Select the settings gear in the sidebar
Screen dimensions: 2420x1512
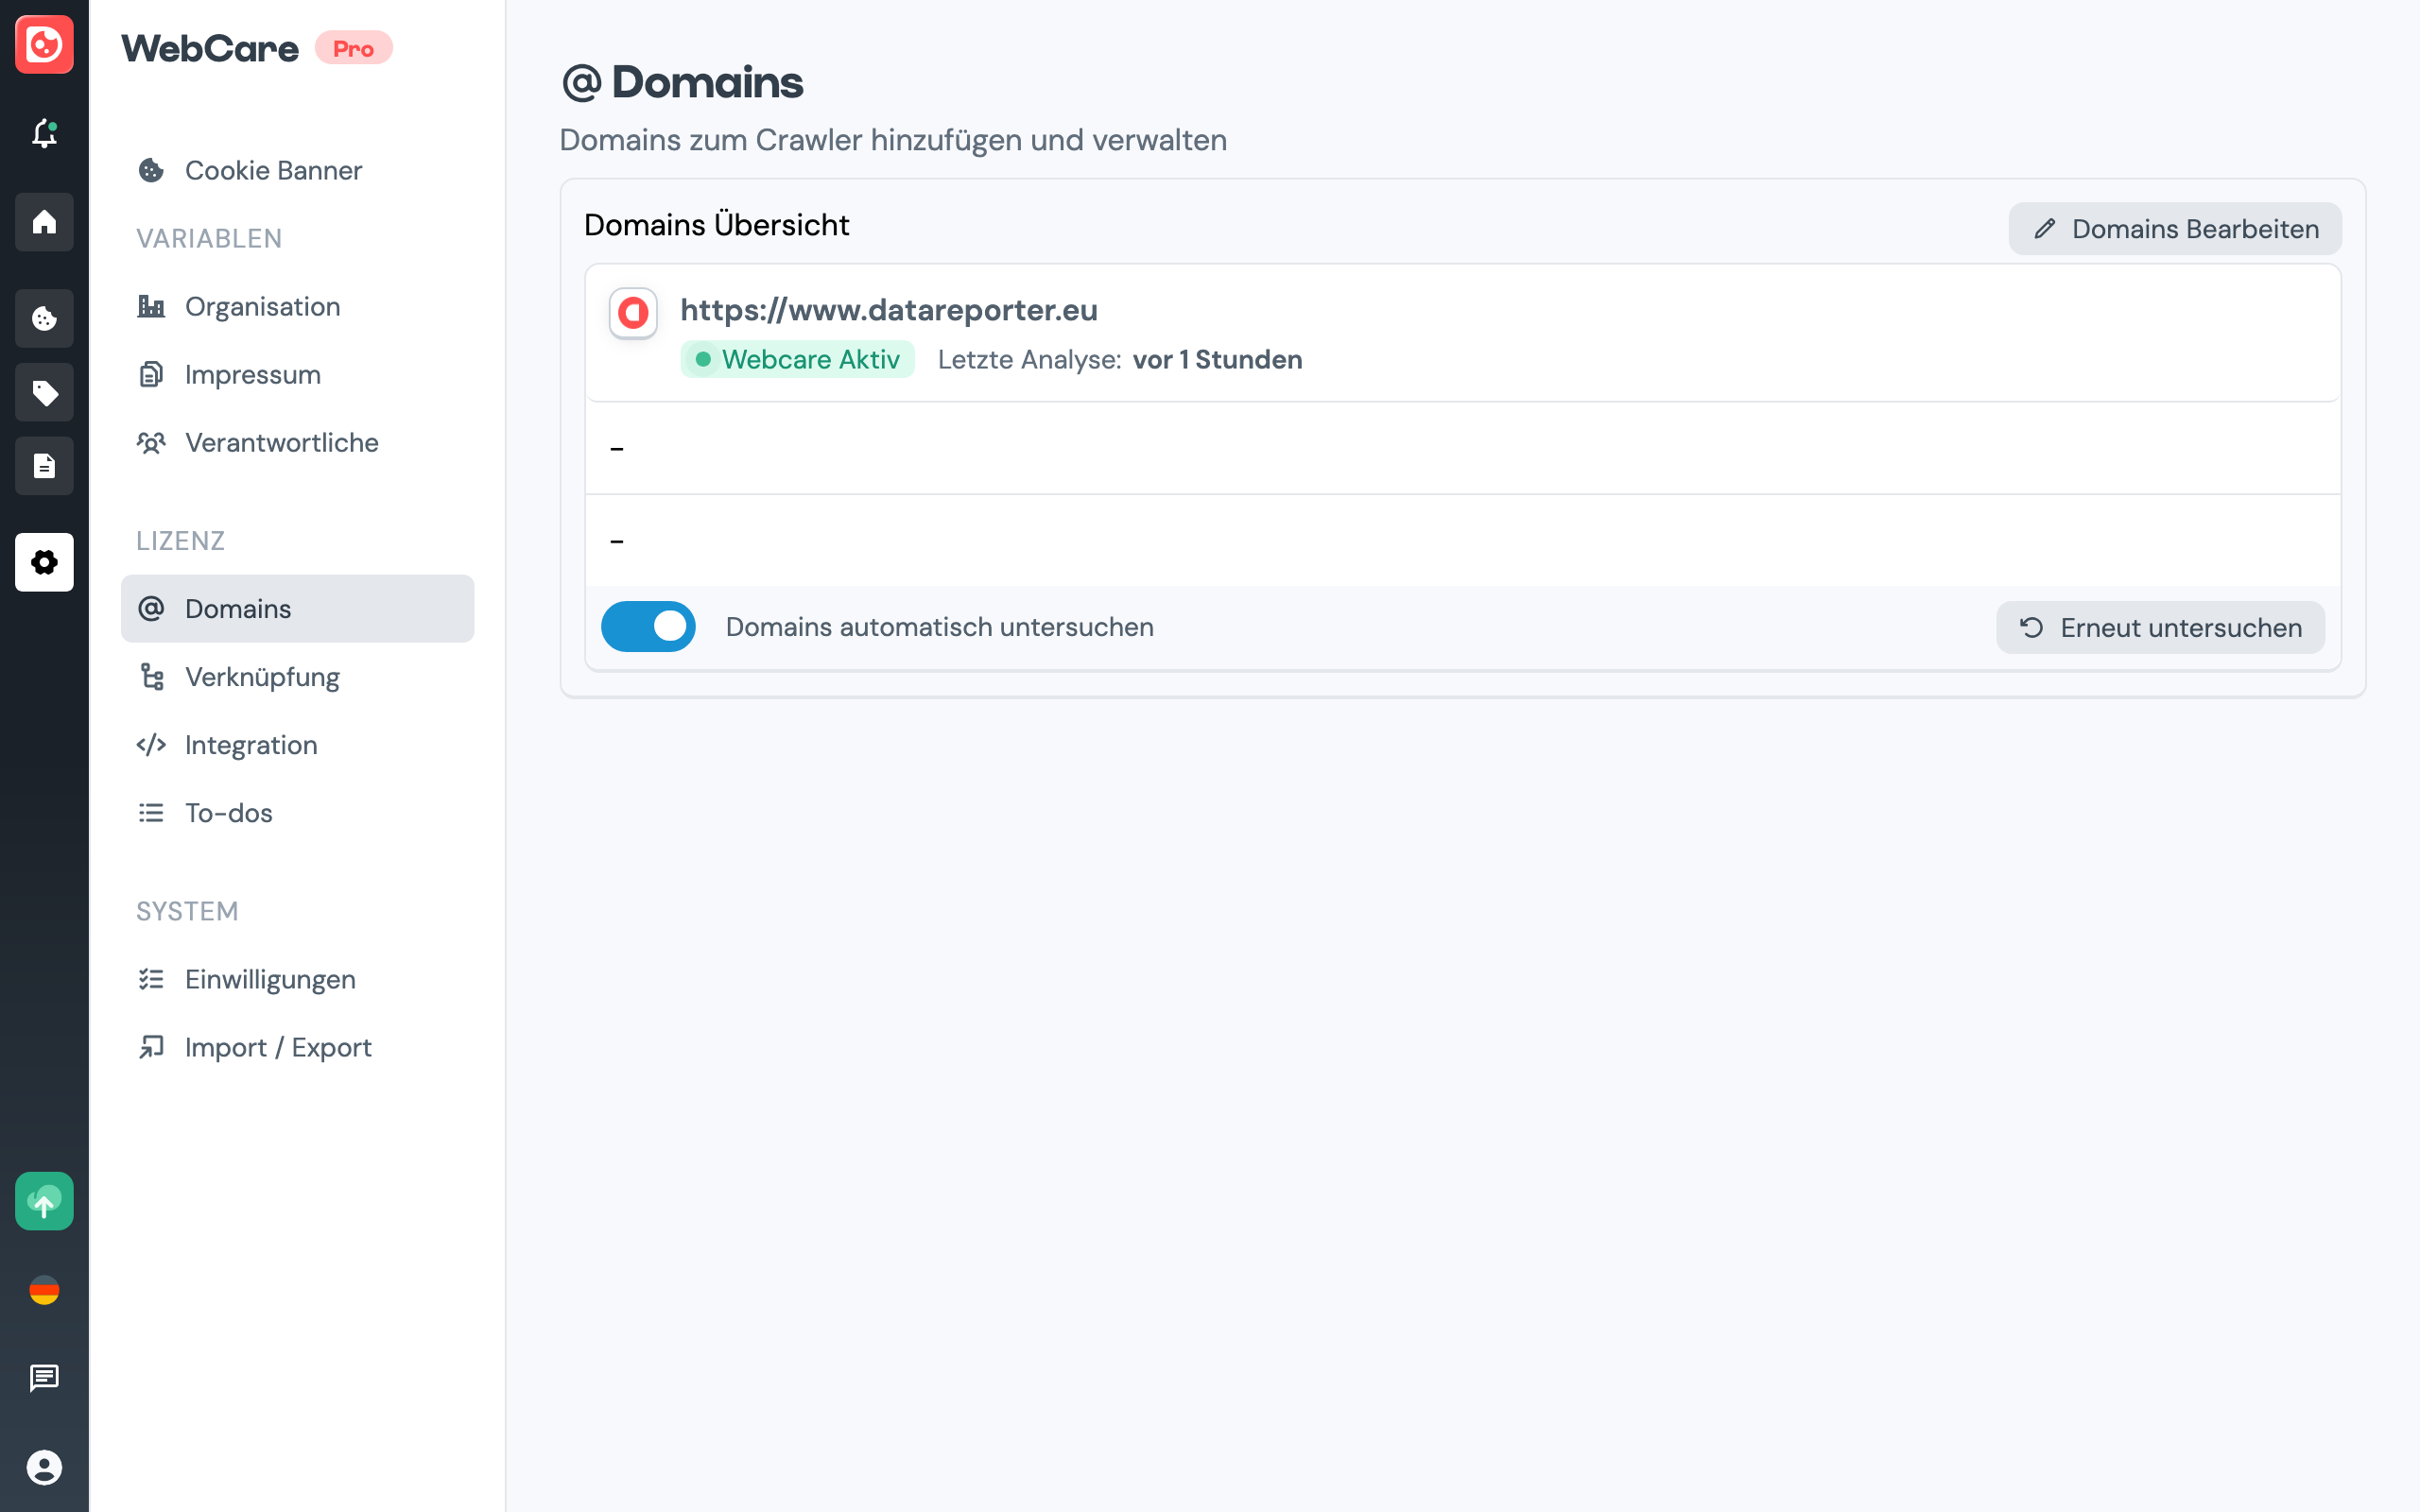tap(44, 562)
